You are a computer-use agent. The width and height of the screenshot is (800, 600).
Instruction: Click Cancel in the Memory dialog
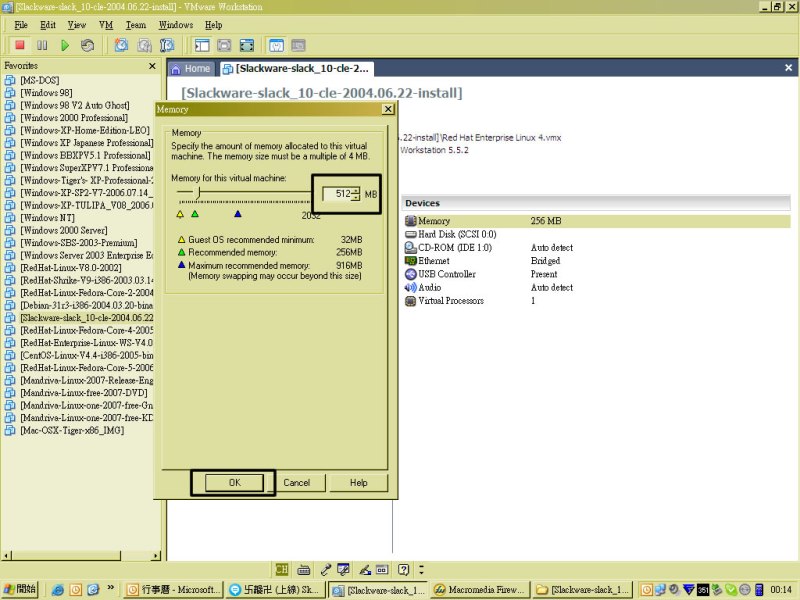pyautogui.click(x=296, y=483)
